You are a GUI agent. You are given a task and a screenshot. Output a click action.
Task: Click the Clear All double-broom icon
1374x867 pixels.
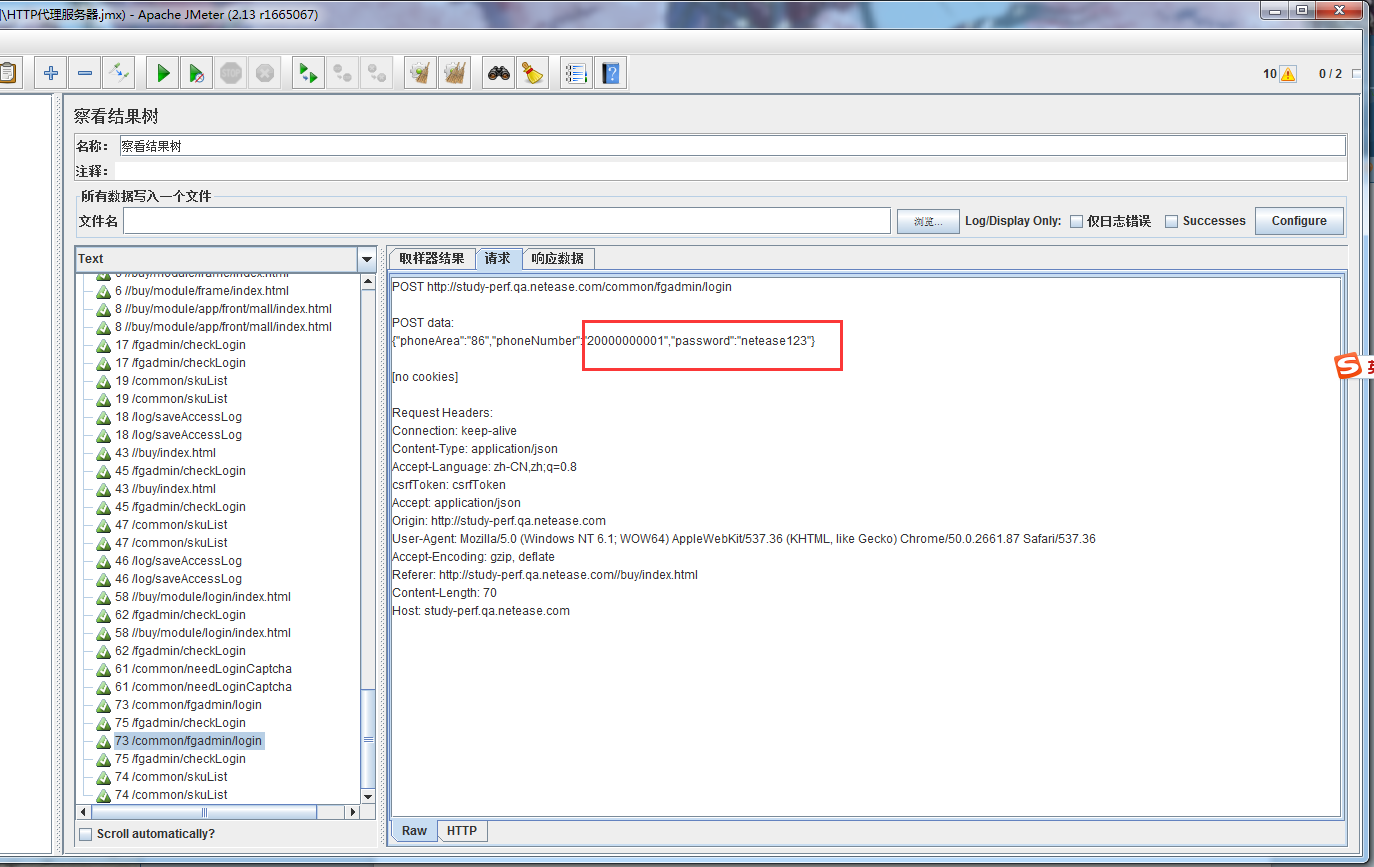(x=455, y=73)
